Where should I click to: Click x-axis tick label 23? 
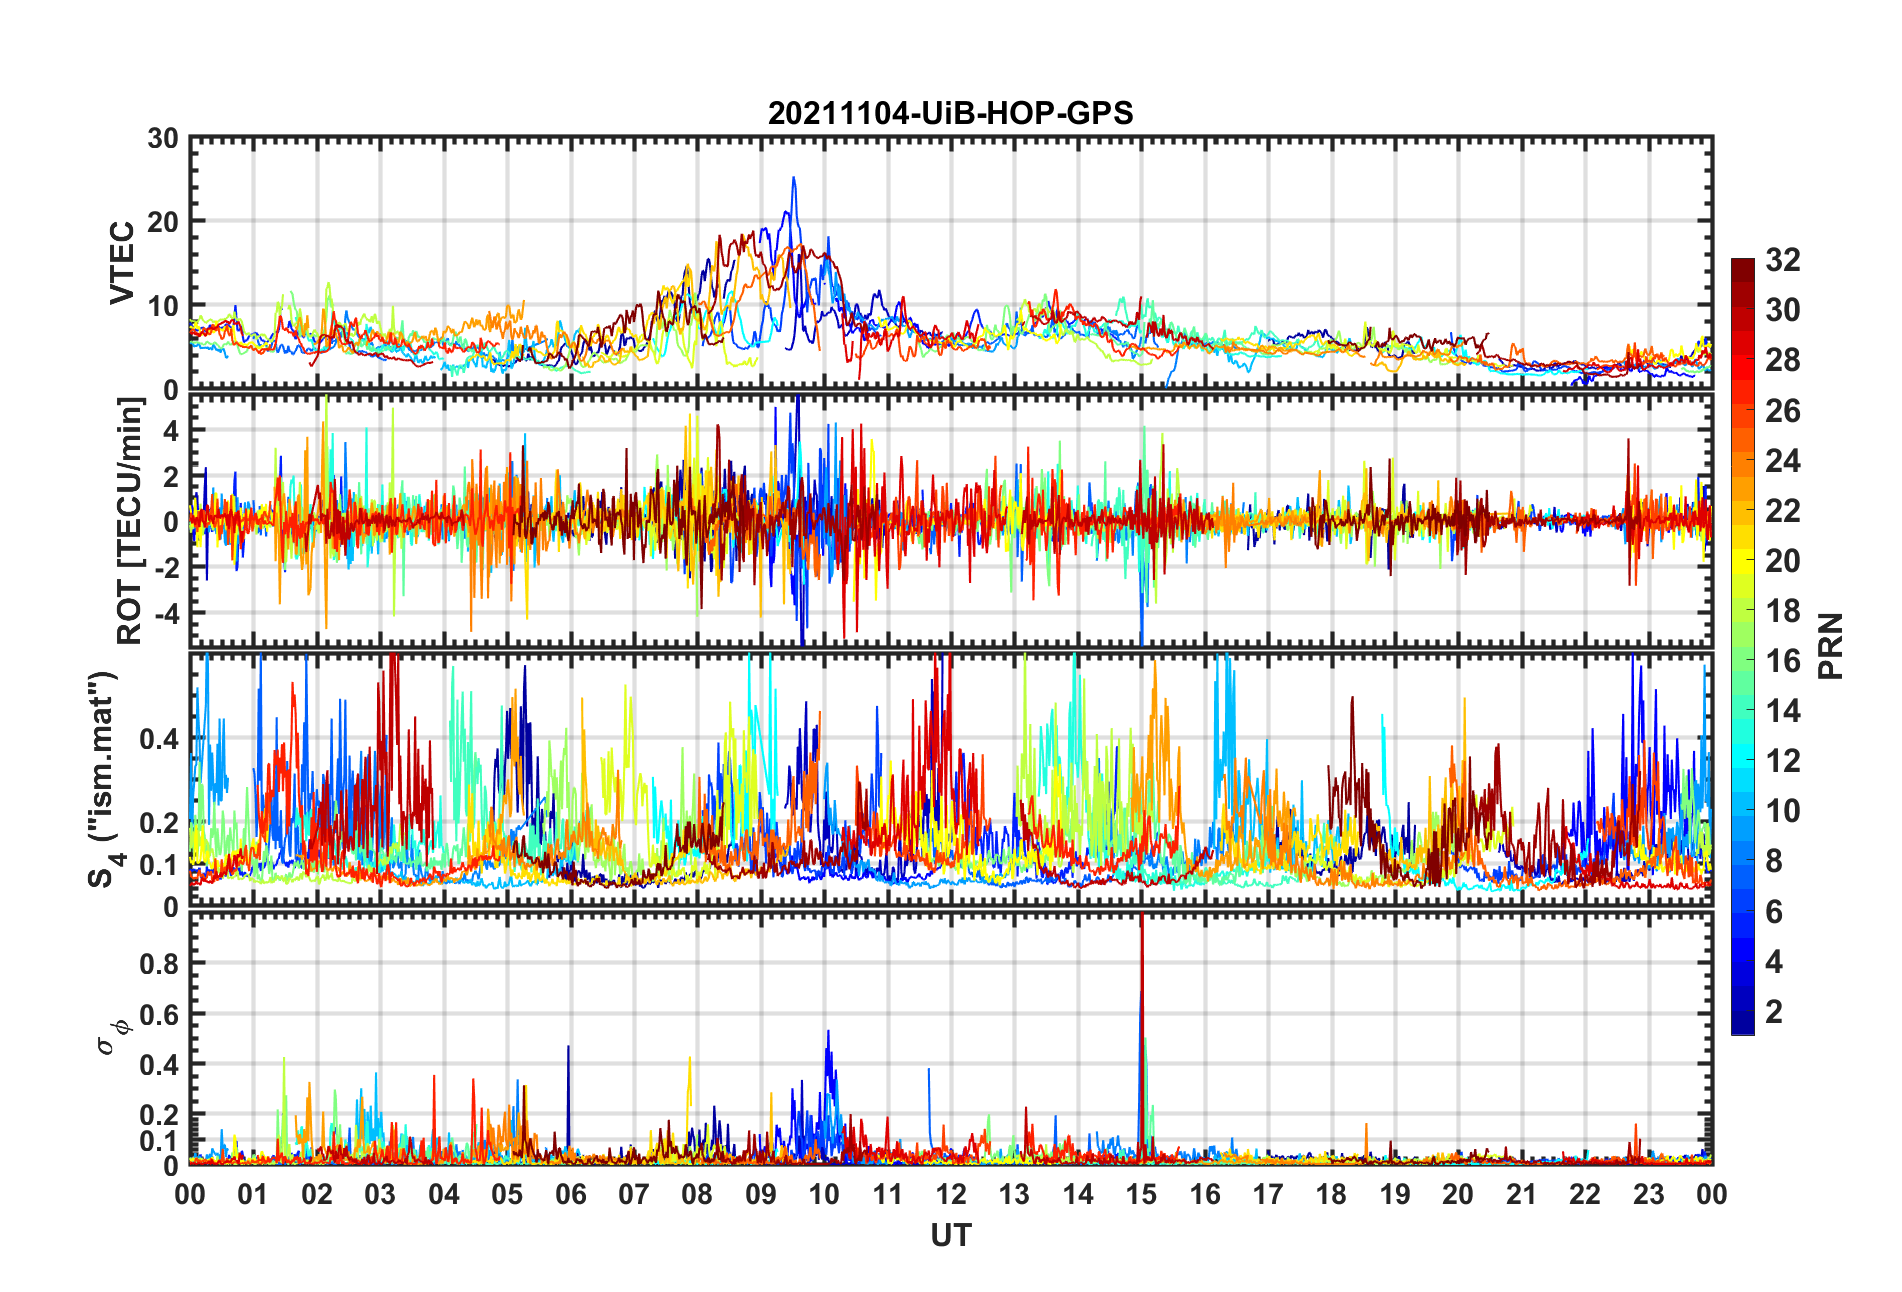pyautogui.click(x=1648, y=1194)
